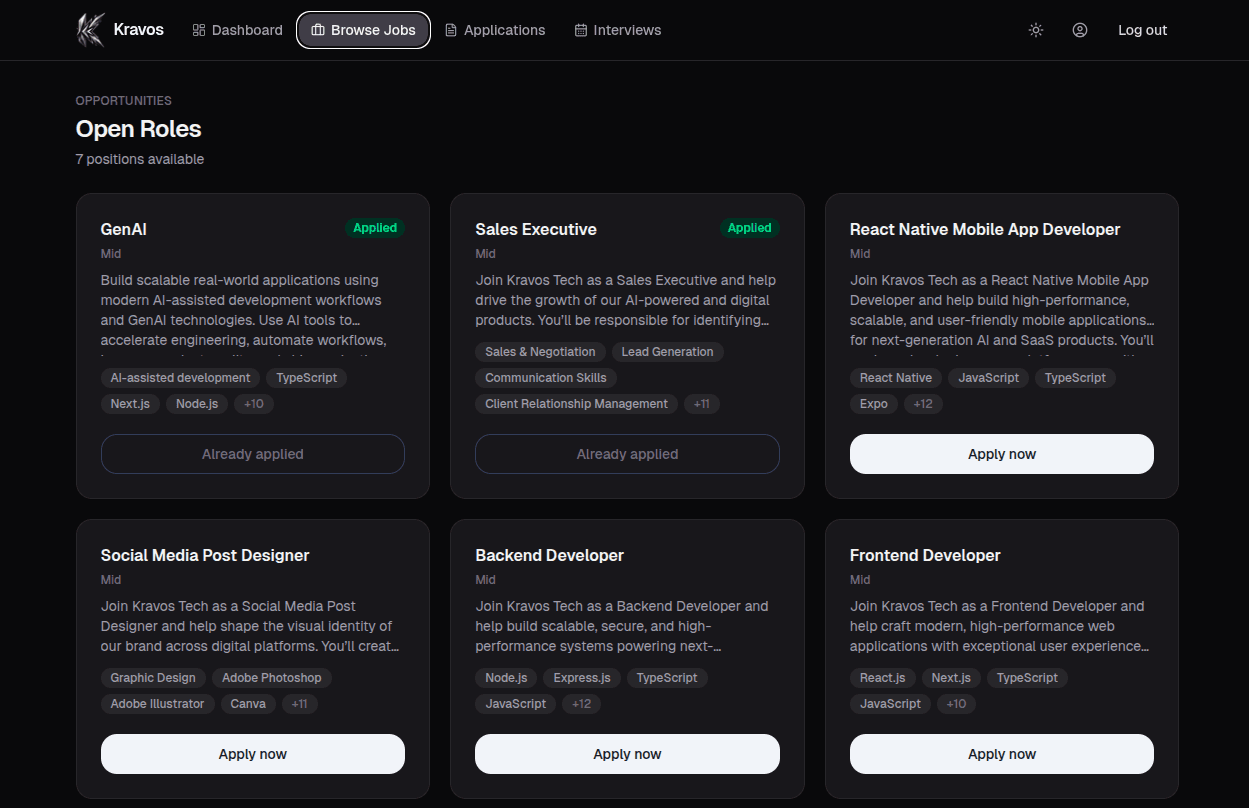Click the React Native skill tag
The image size is (1249, 808).
[896, 378]
